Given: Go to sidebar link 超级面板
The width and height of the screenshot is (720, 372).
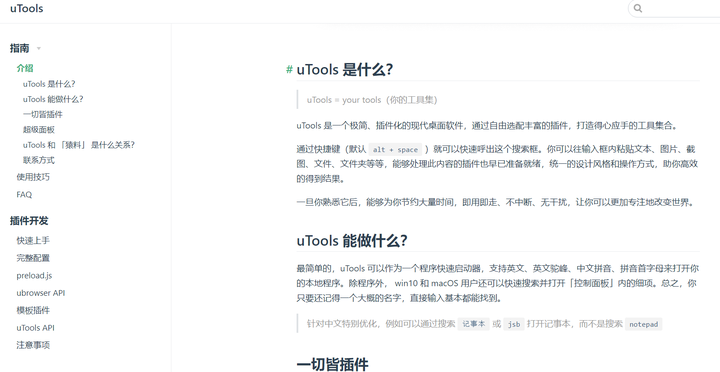Looking at the screenshot, I should coord(39,130).
